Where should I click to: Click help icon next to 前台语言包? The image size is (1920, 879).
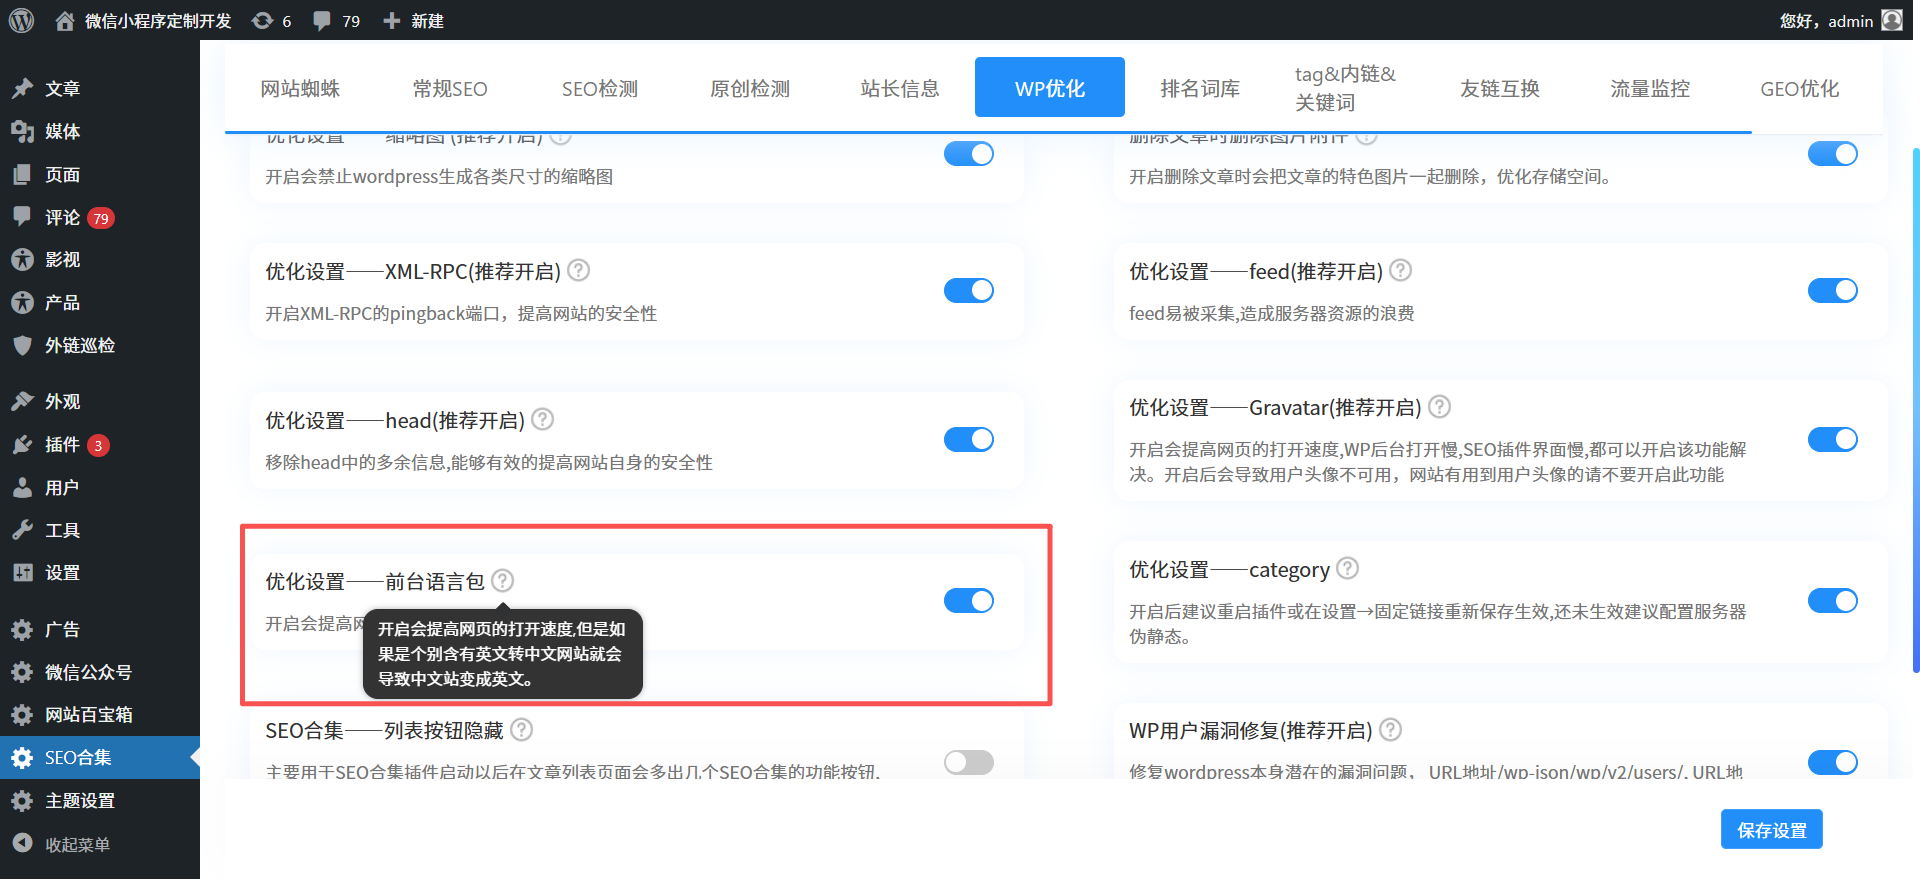tap(503, 581)
